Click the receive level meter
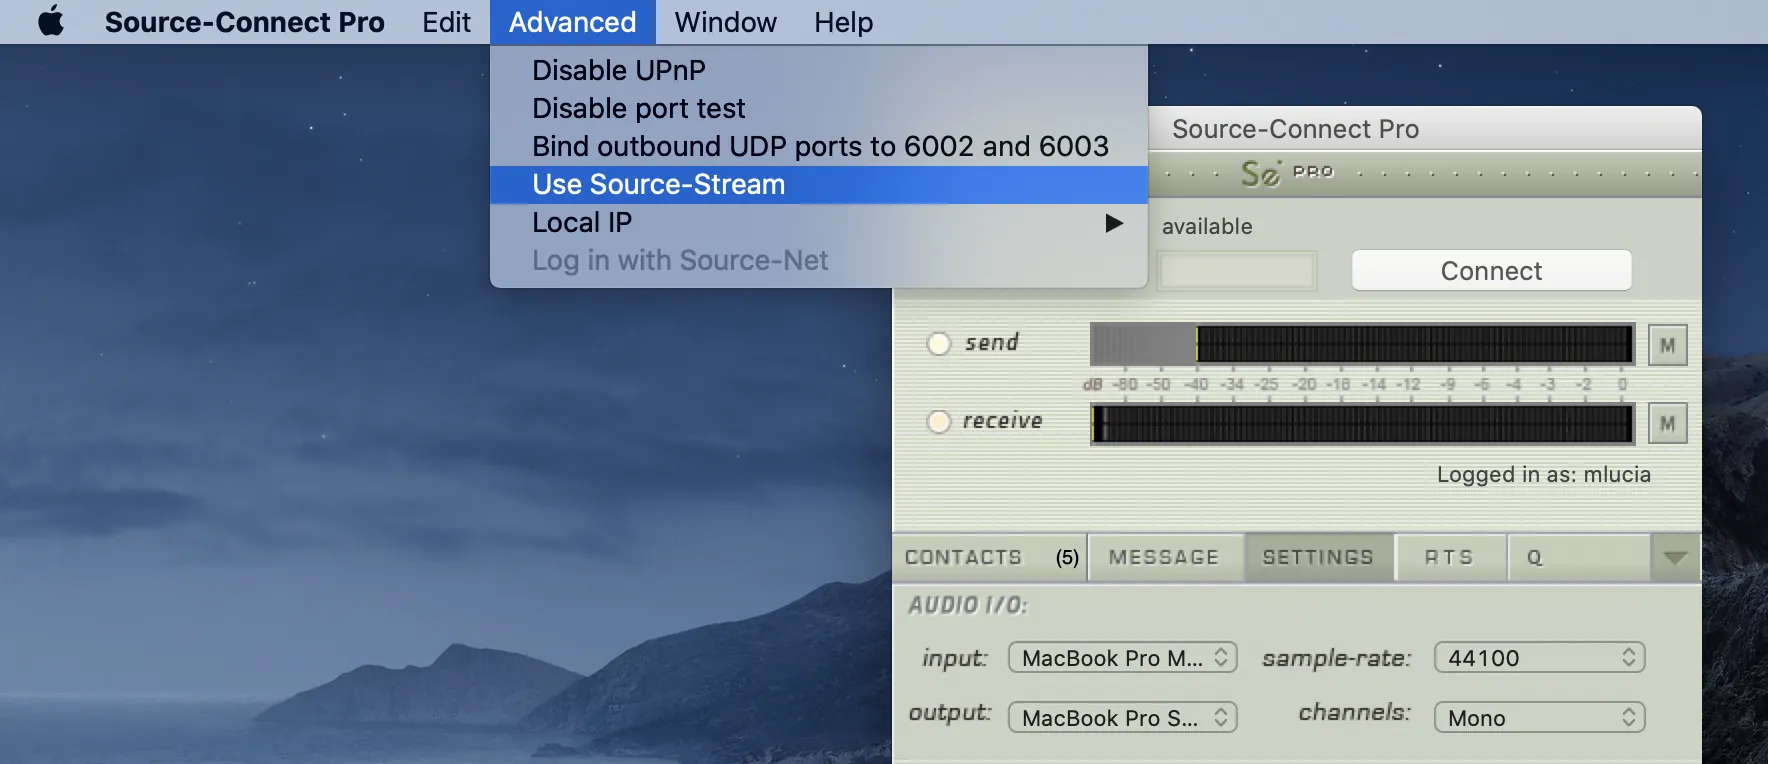1768x764 pixels. coord(1362,423)
